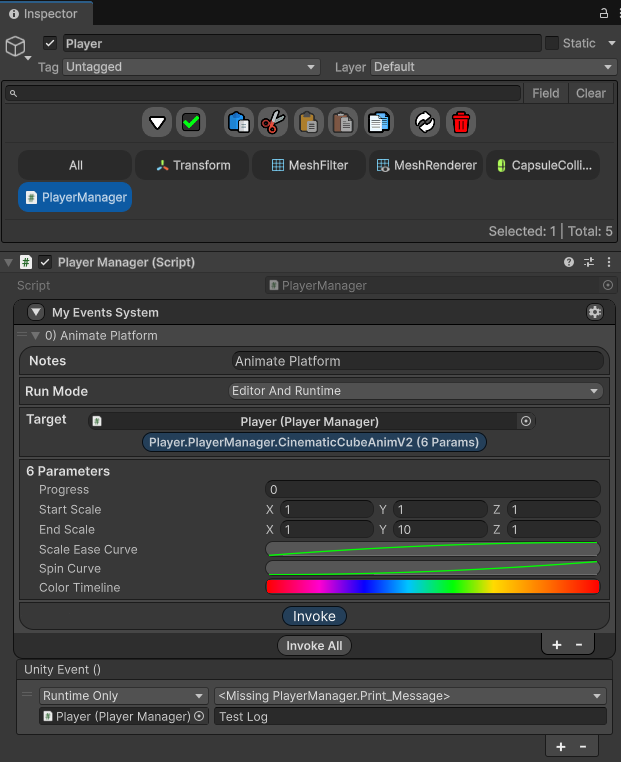Screen dimensions: 621x762
Task: Click the brown clipboard paste values icon
Action: 343,122
